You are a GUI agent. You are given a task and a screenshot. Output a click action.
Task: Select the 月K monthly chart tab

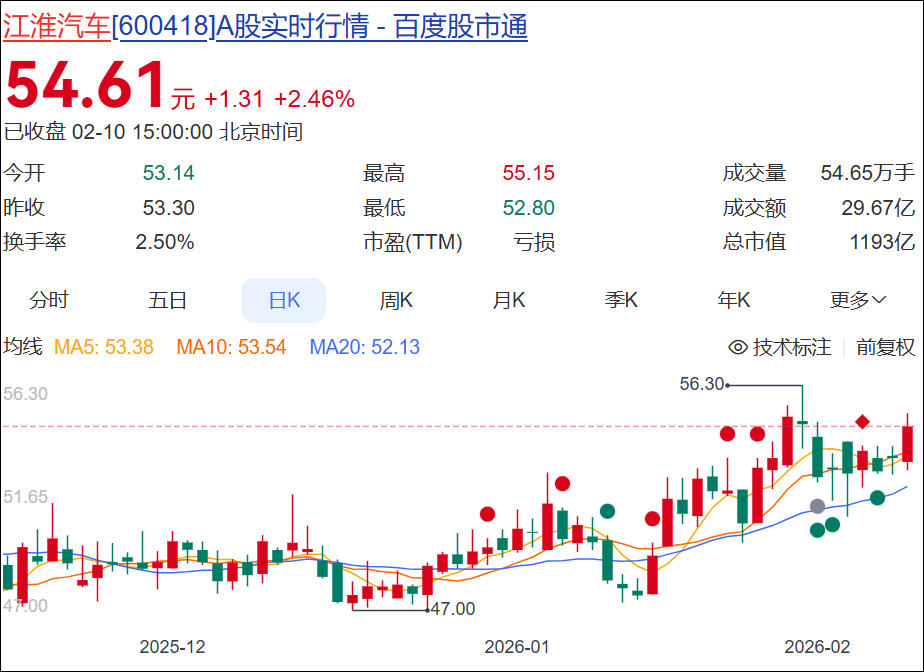click(509, 300)
